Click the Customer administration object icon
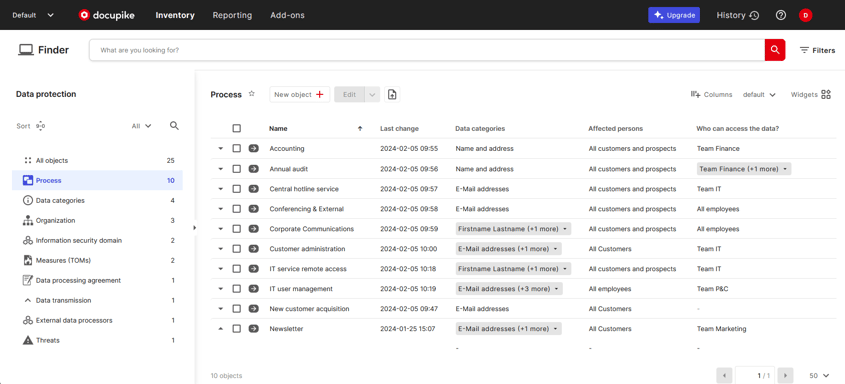The height and width of the screenshot is (384, 845). (253, 249)
